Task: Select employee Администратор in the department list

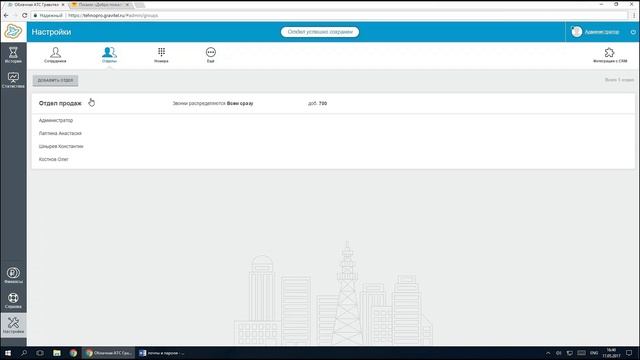Action: 56,120
